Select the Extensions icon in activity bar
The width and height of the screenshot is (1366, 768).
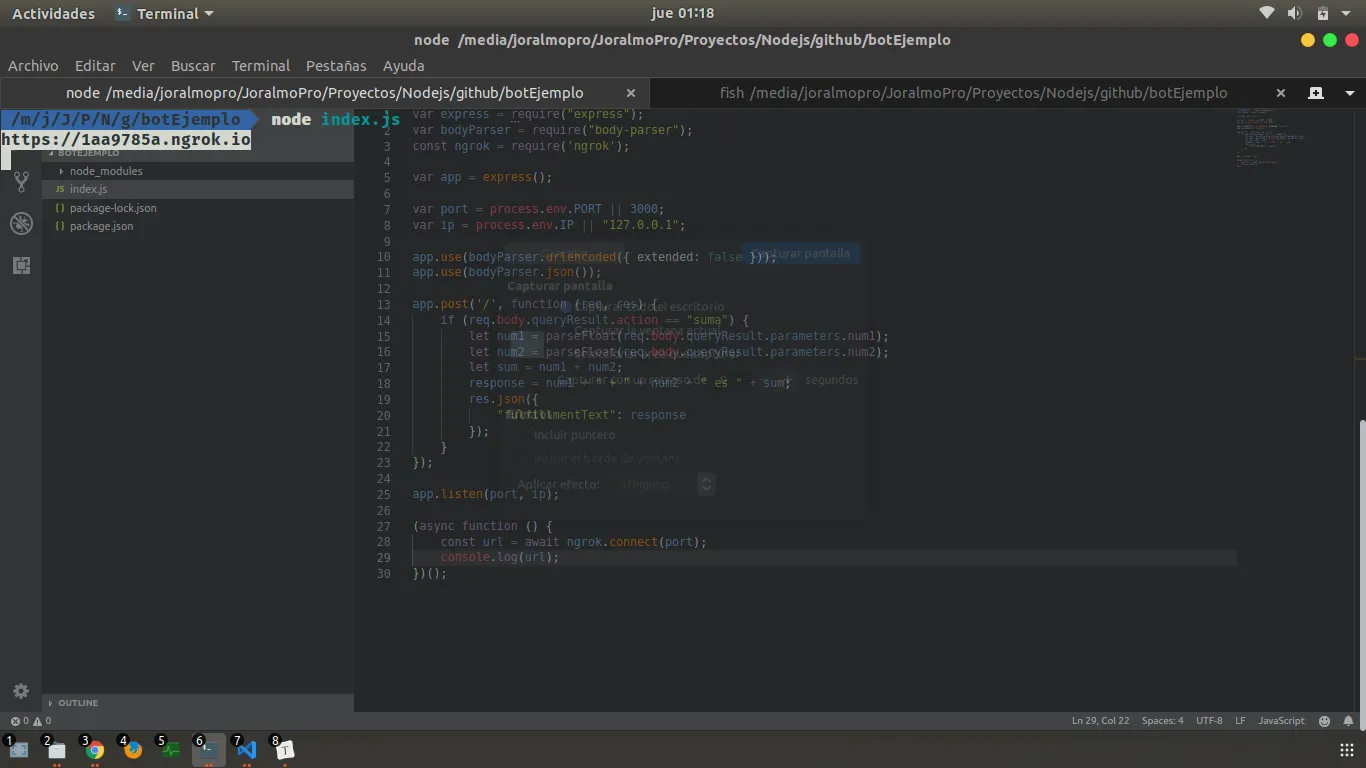pyautogui.click(x=22, y=265)
